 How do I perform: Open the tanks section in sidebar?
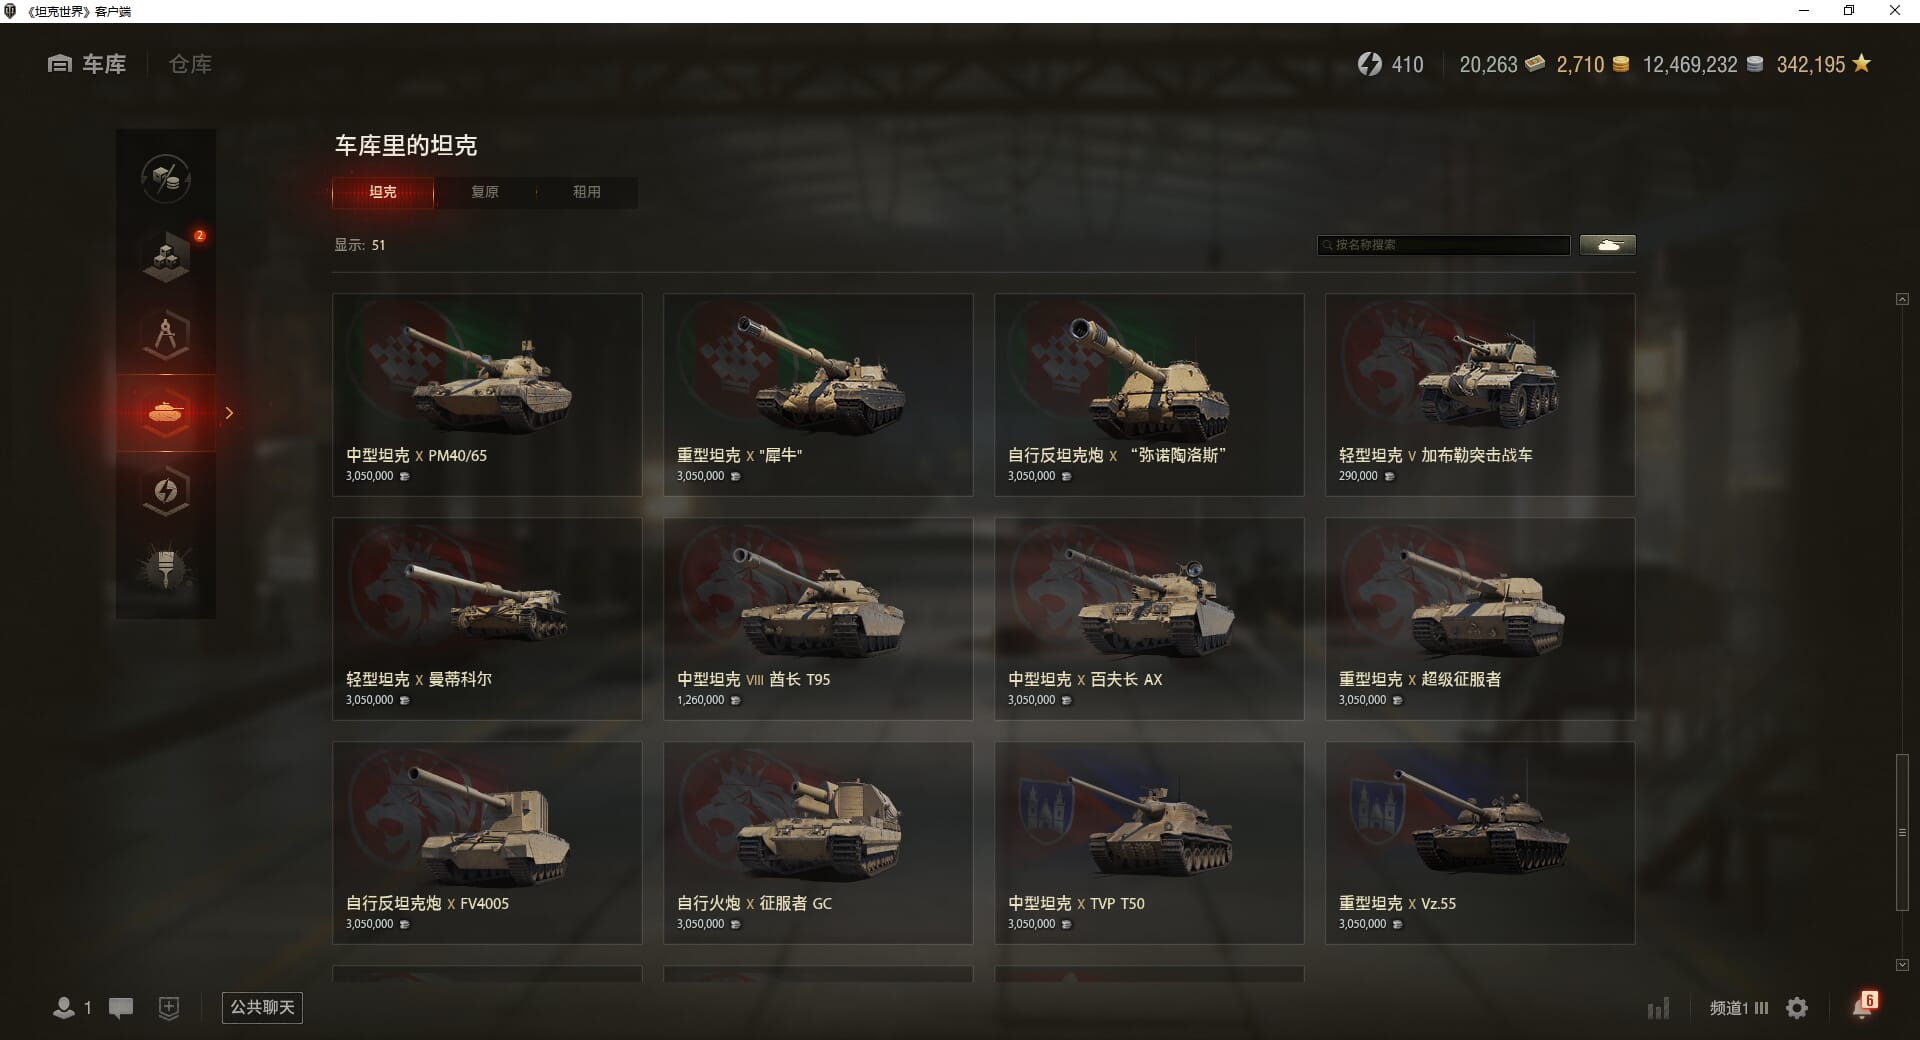(x=166, y=412)
